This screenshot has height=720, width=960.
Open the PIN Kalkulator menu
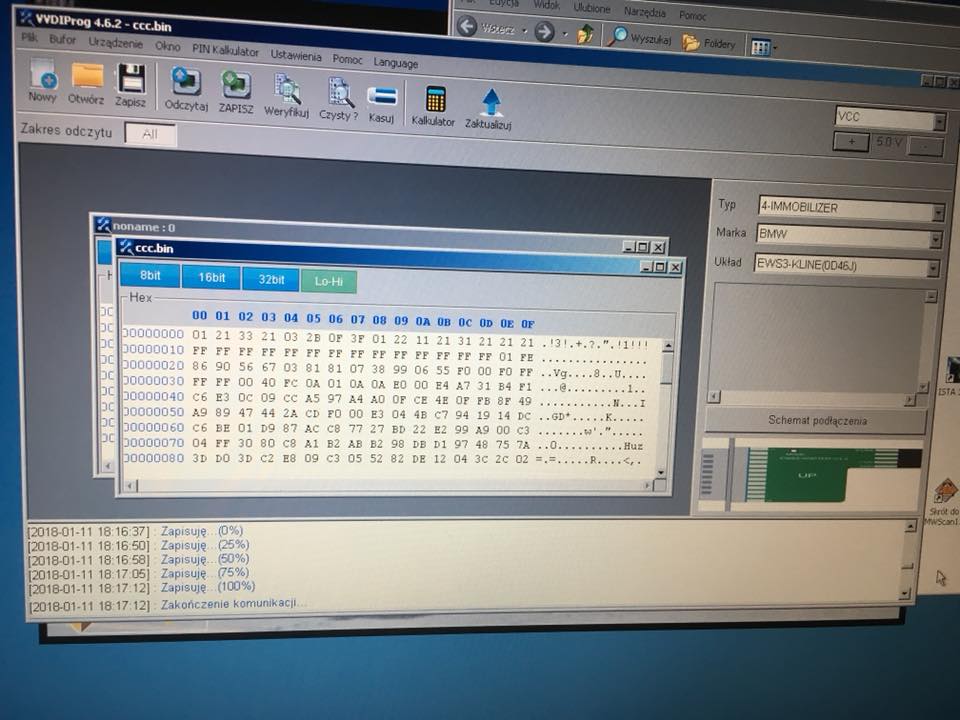pos(225,51)
